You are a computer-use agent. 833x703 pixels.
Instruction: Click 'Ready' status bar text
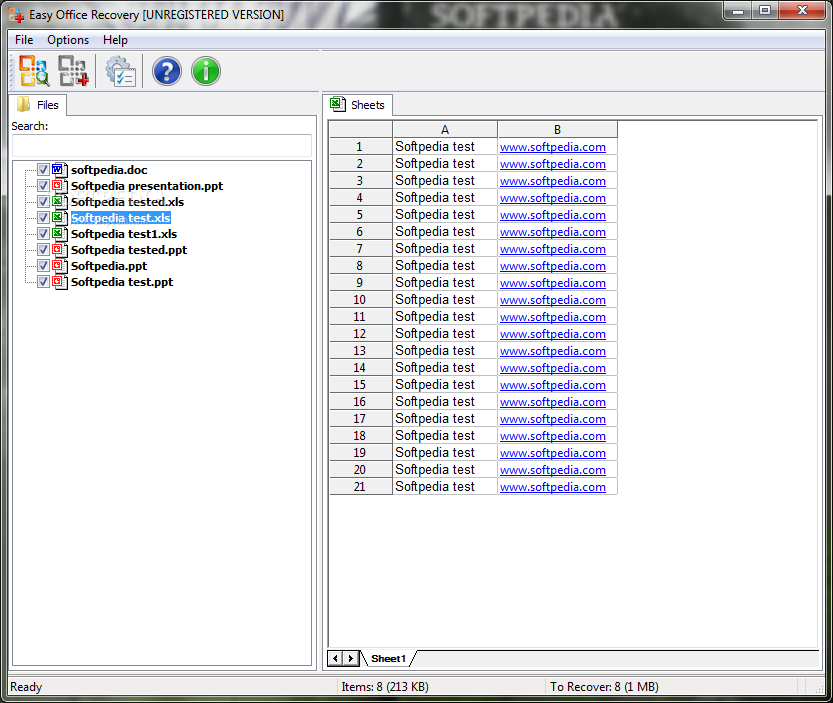tap(26, 687)
